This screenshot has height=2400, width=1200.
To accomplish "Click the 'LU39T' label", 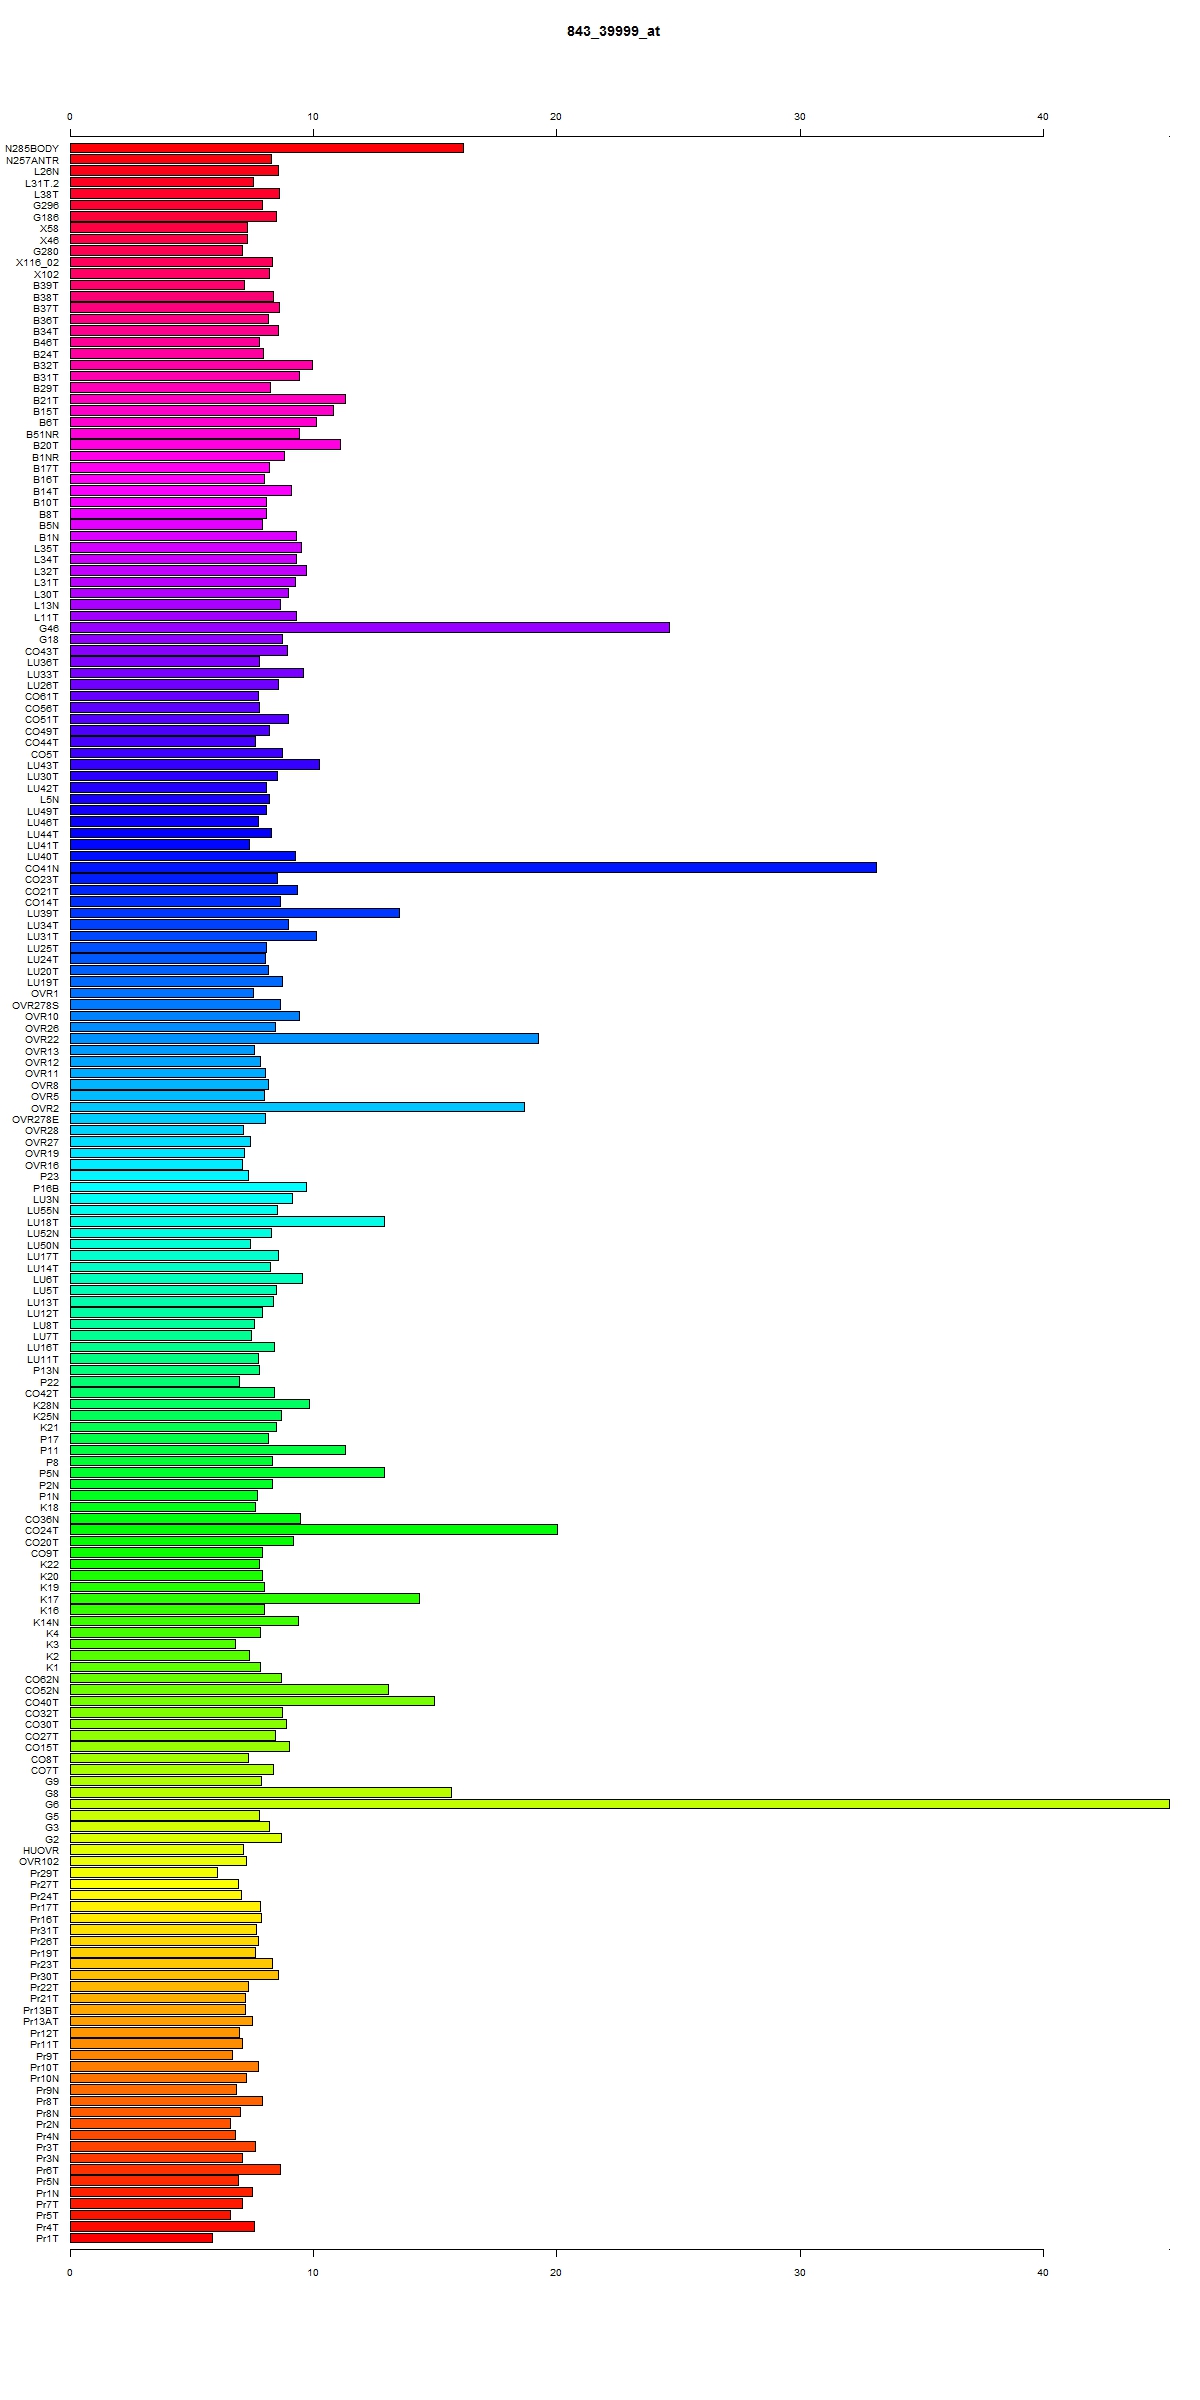I will 43,913.
